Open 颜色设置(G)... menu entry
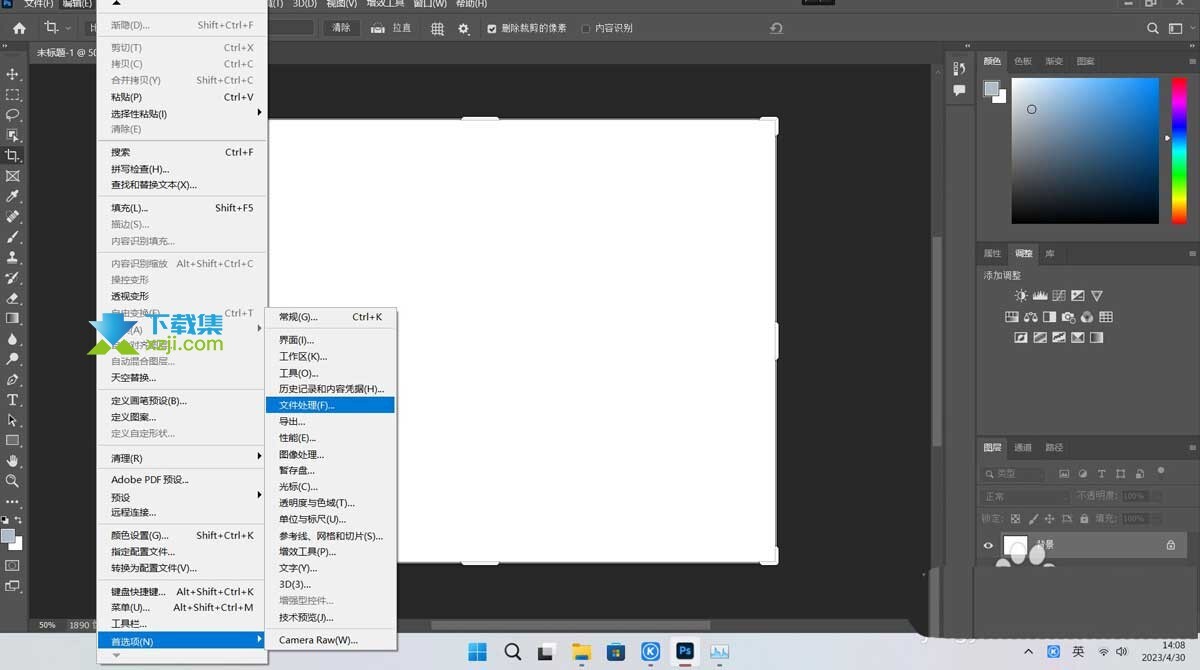 coord(184,535)
